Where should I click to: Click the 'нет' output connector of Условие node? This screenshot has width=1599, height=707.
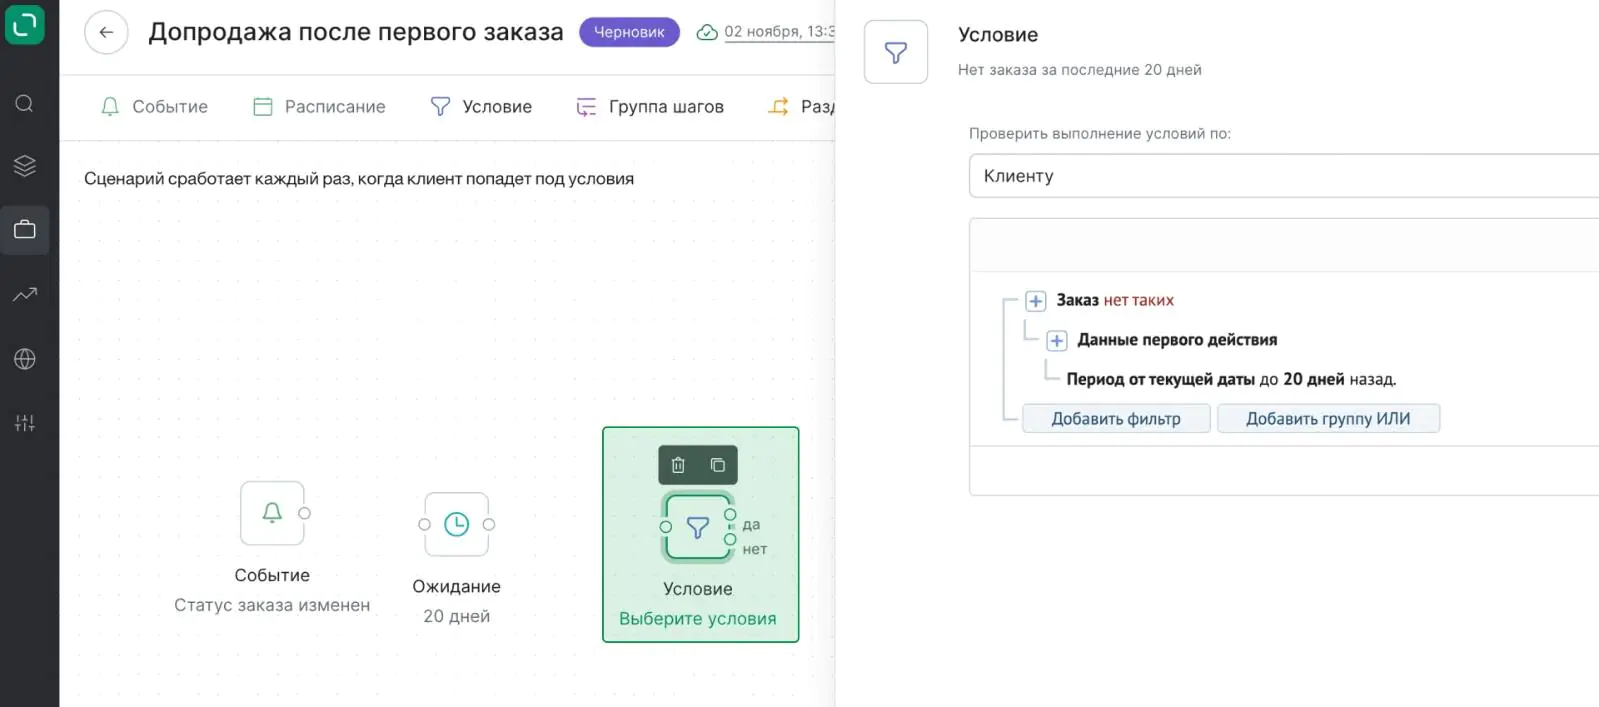pos(730,539)
